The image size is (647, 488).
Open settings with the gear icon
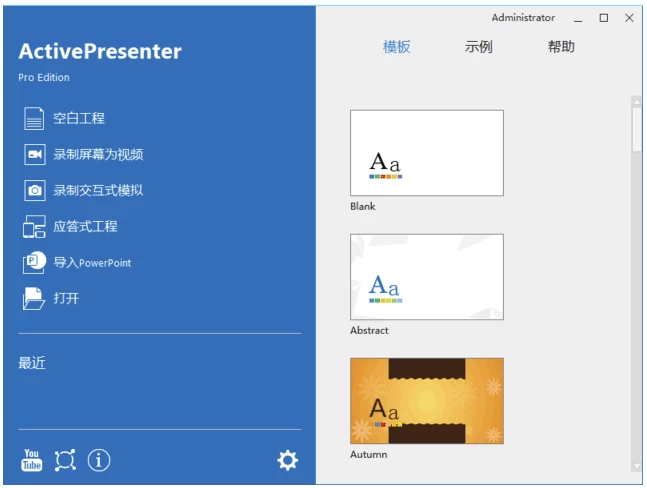[288, 460]
